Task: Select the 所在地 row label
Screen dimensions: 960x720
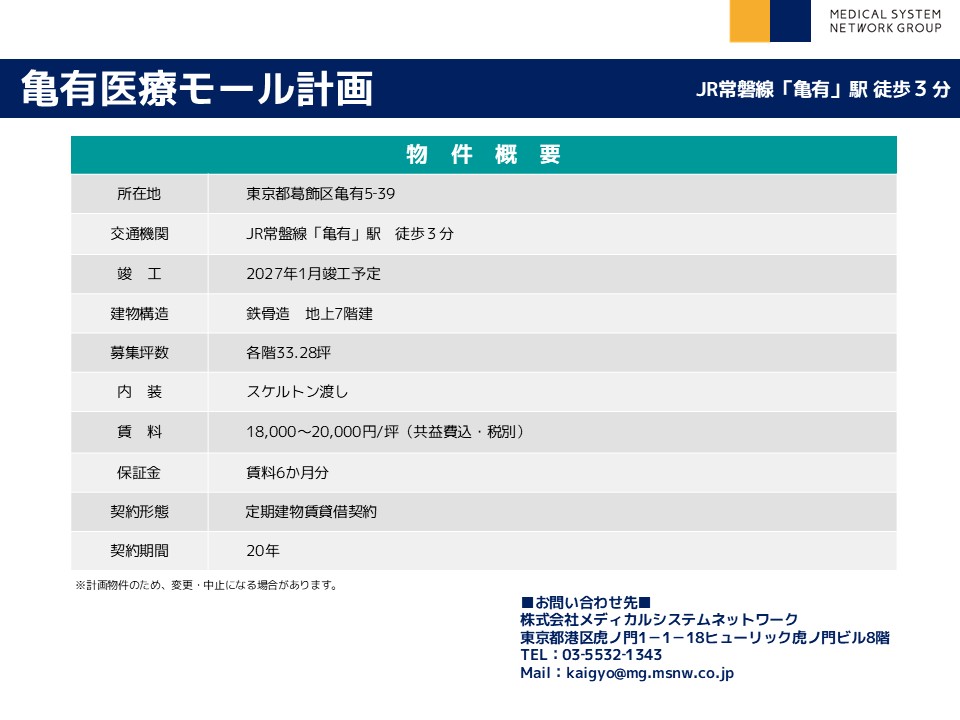Action: pos(139,194)
